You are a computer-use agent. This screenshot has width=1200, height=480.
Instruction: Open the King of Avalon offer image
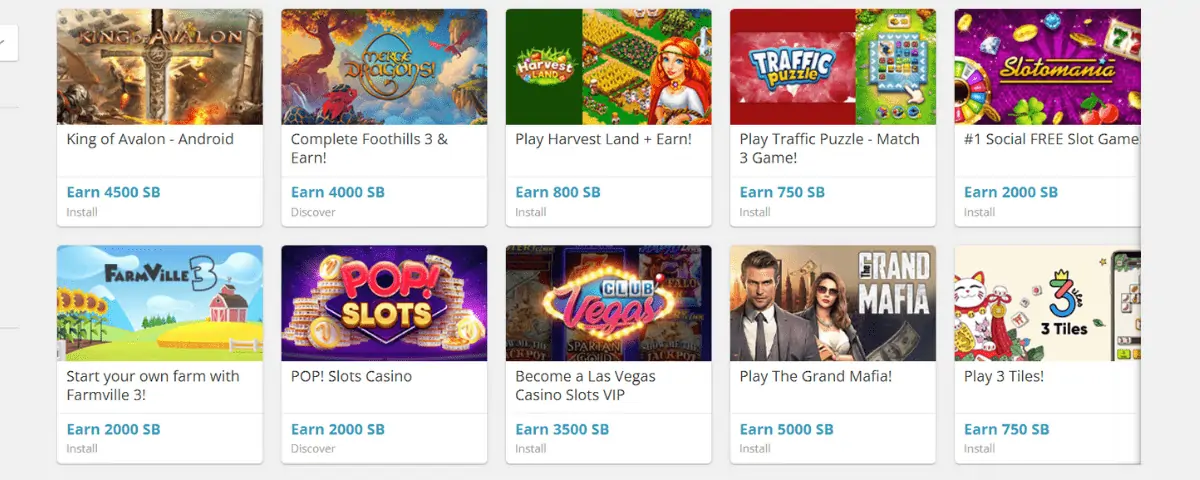pos(160,67)
